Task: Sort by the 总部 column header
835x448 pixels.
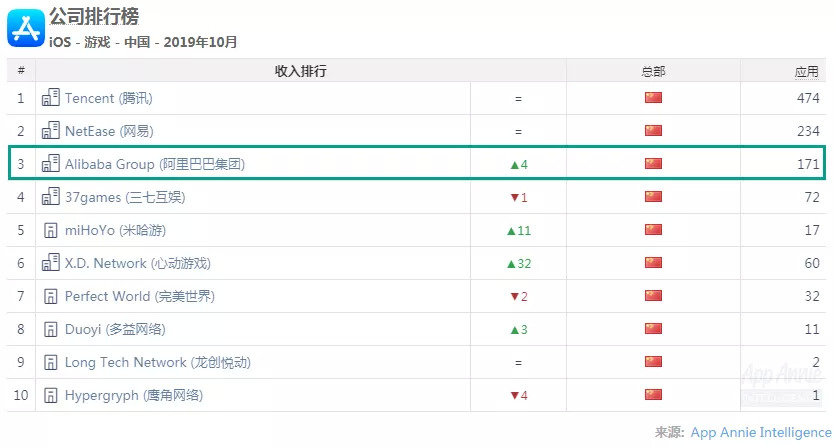Action: [653, 71]
